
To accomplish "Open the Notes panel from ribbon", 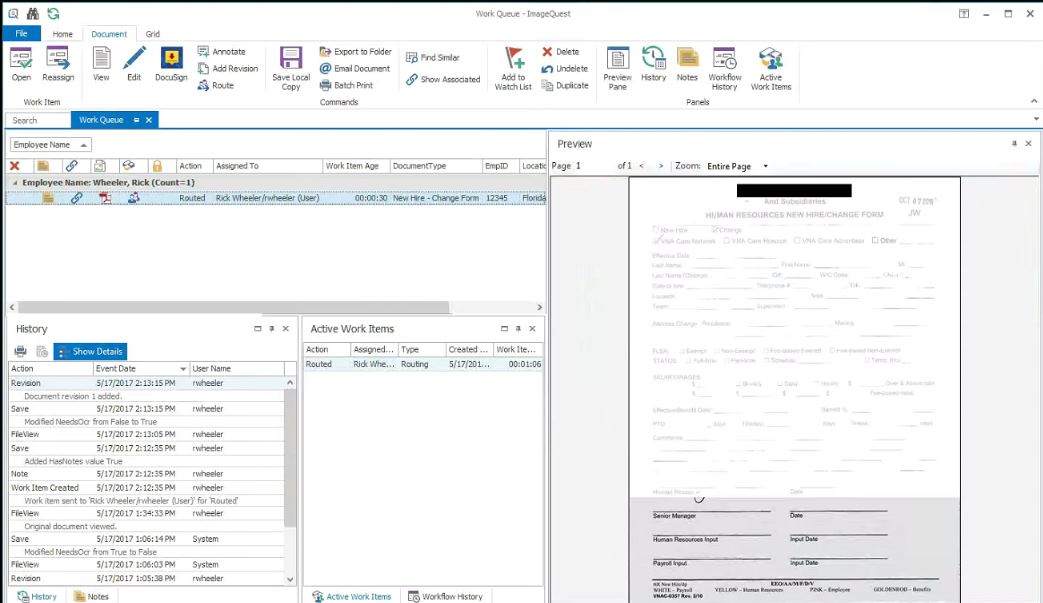I will [x=687, y=64].
